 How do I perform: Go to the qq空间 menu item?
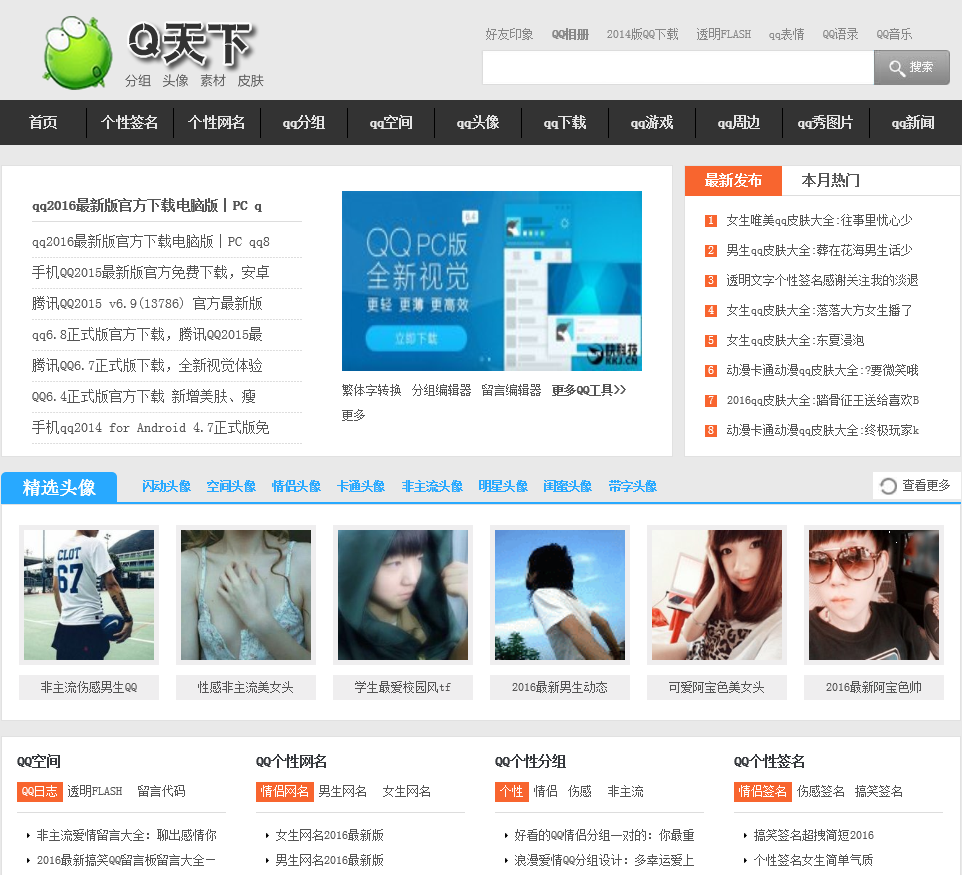(x=391, y=123)
